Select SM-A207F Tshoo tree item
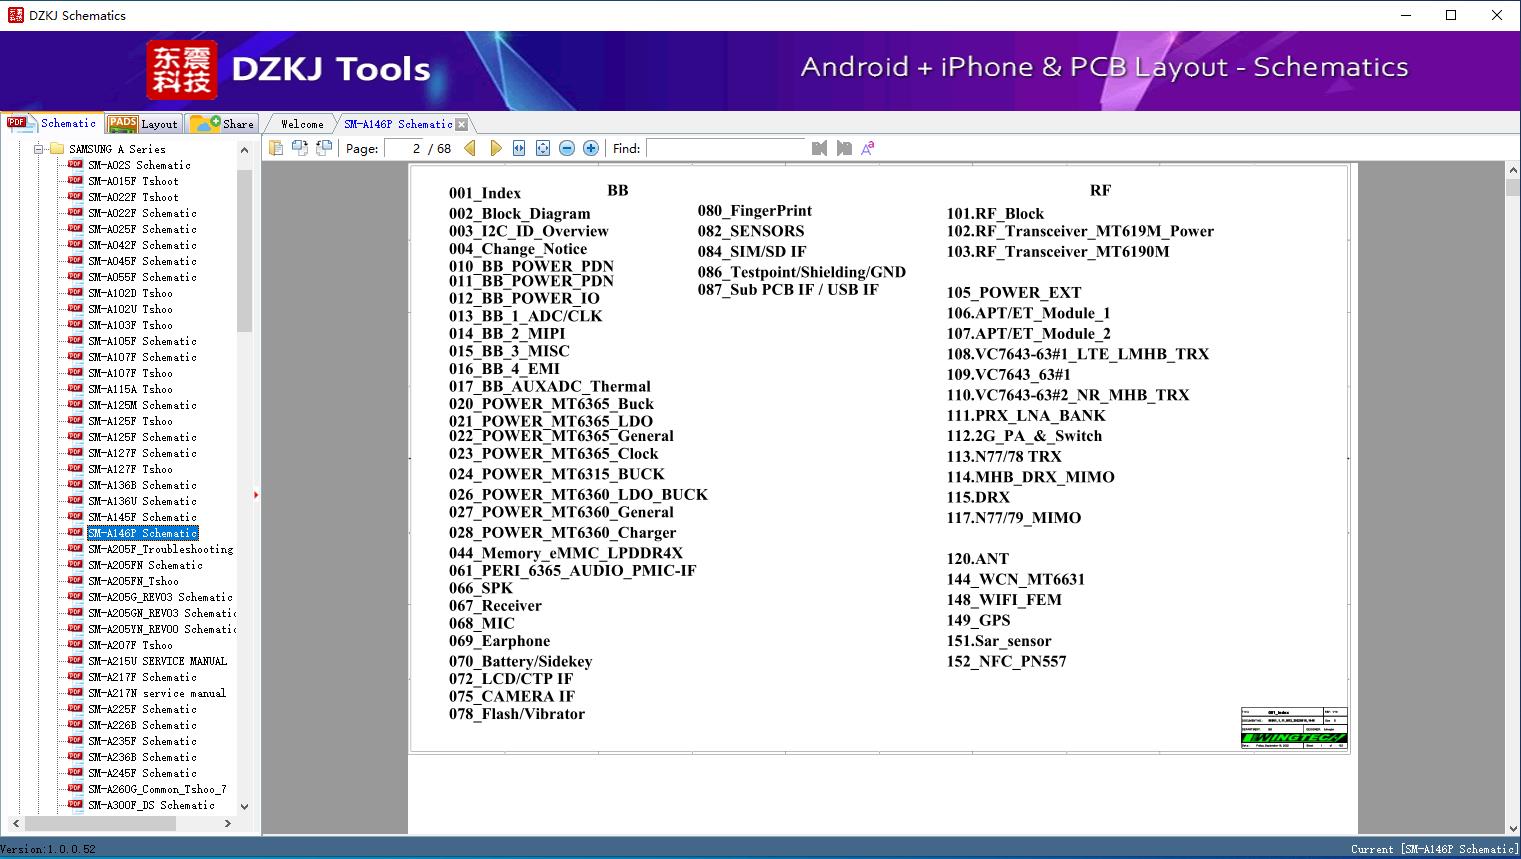The image size is (1521, 859). [130, 645]
